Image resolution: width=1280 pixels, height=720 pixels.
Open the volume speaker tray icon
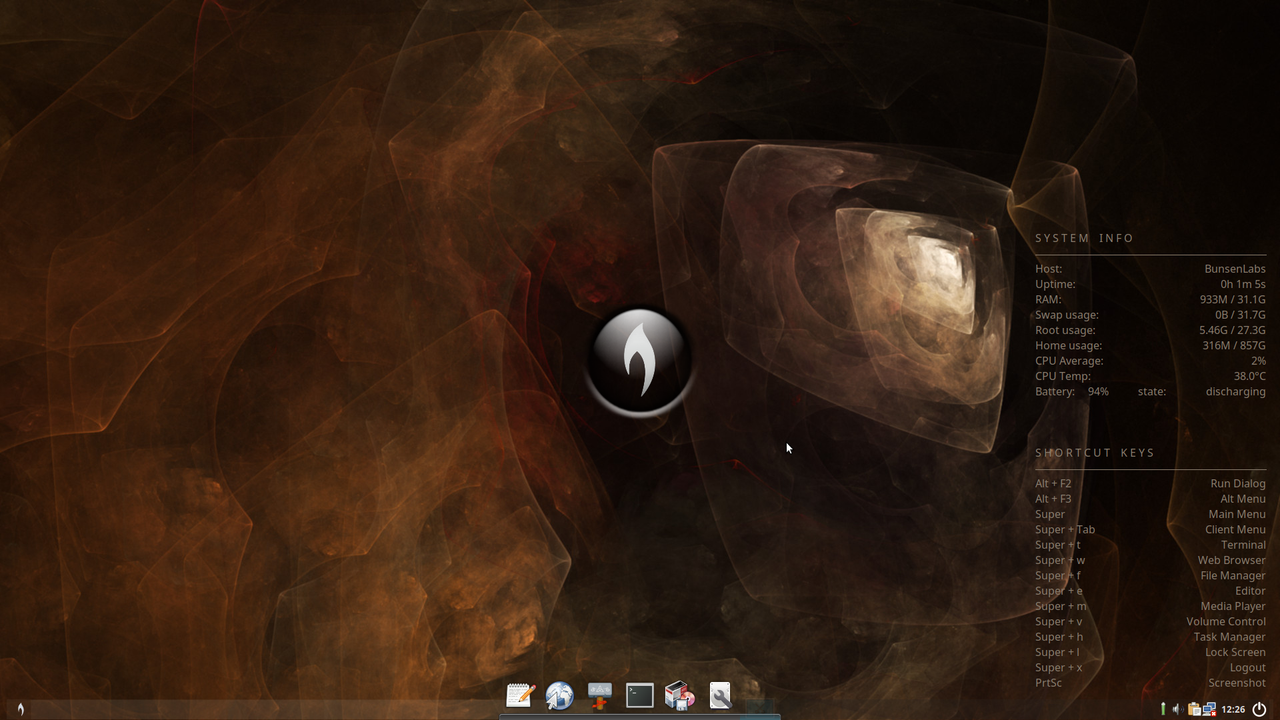tap(1178, 709)
